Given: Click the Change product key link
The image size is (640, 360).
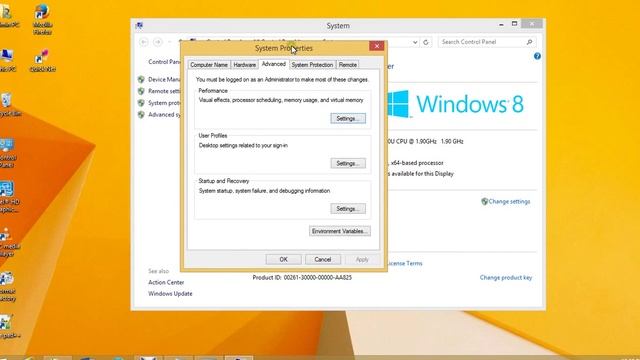Looking at the screenshot, I should click(x=506, y=278).
